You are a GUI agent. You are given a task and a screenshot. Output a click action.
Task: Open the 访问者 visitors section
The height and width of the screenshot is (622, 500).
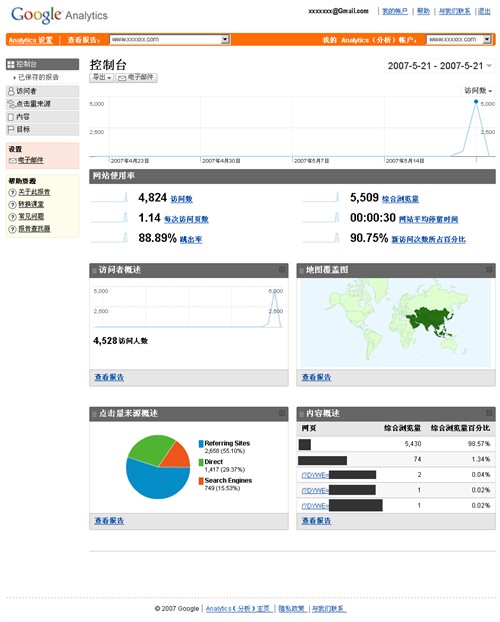pos(42,91)
